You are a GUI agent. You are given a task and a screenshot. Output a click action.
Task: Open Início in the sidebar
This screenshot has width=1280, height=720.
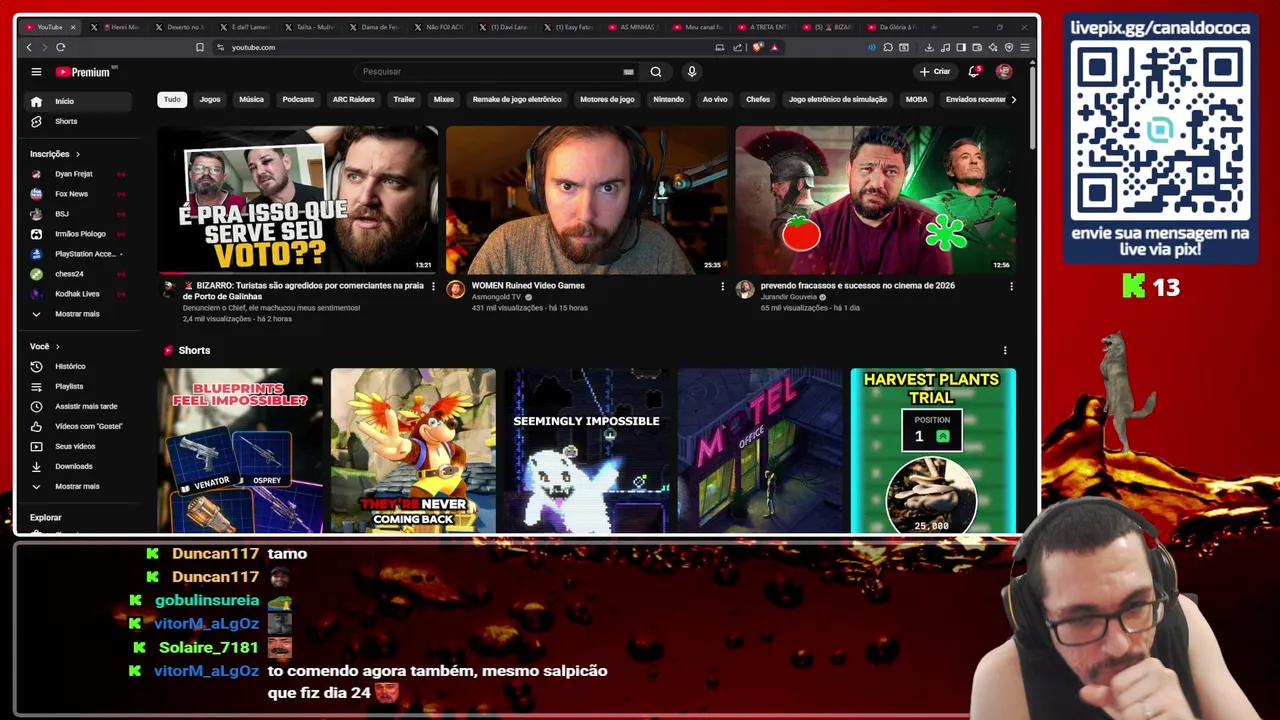(79, 101)
